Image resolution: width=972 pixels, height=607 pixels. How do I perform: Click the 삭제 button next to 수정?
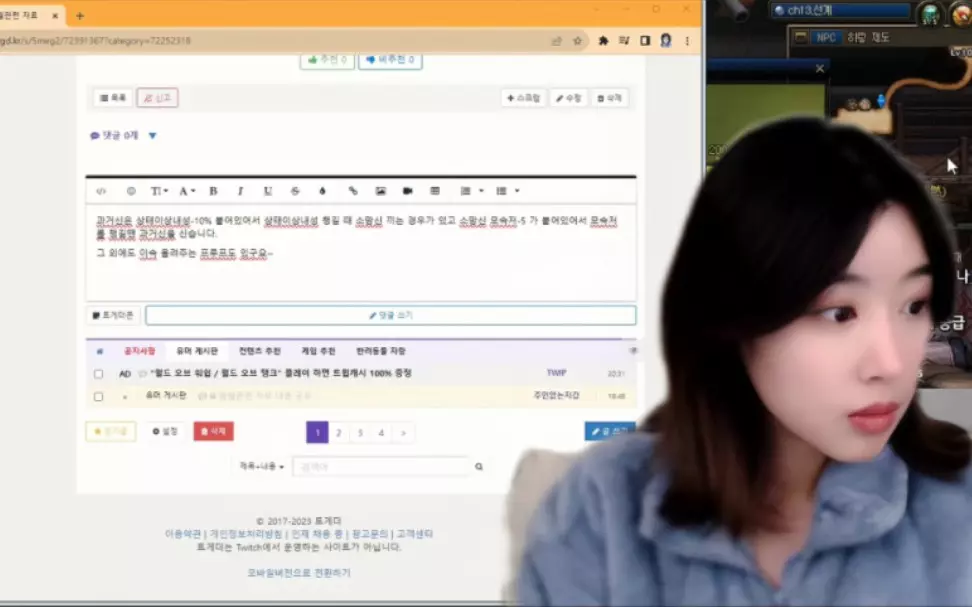pyautogui.click(x=609, y=98)
